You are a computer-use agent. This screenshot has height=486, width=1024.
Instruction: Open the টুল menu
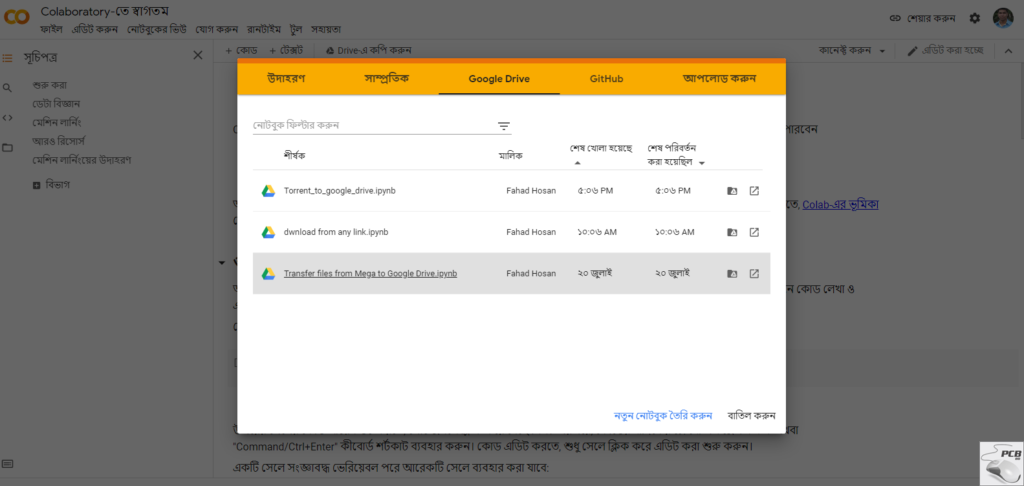point(296,29)
